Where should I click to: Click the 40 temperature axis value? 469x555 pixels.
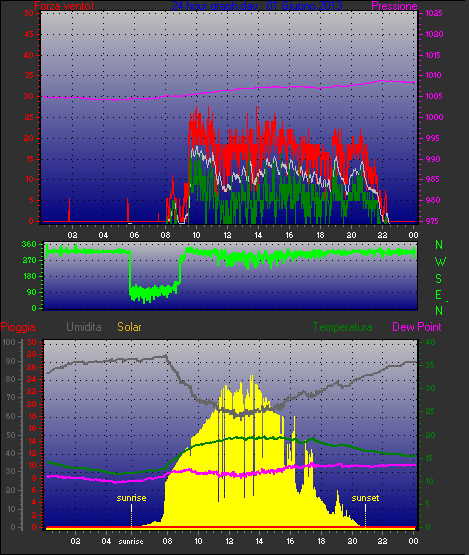point(430,342)
